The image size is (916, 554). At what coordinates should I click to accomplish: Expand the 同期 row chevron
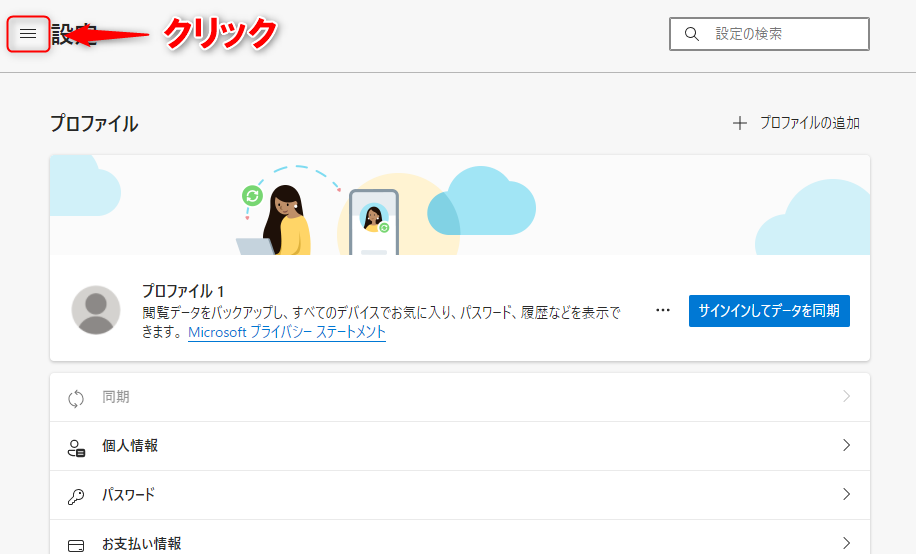coord(846,397)
